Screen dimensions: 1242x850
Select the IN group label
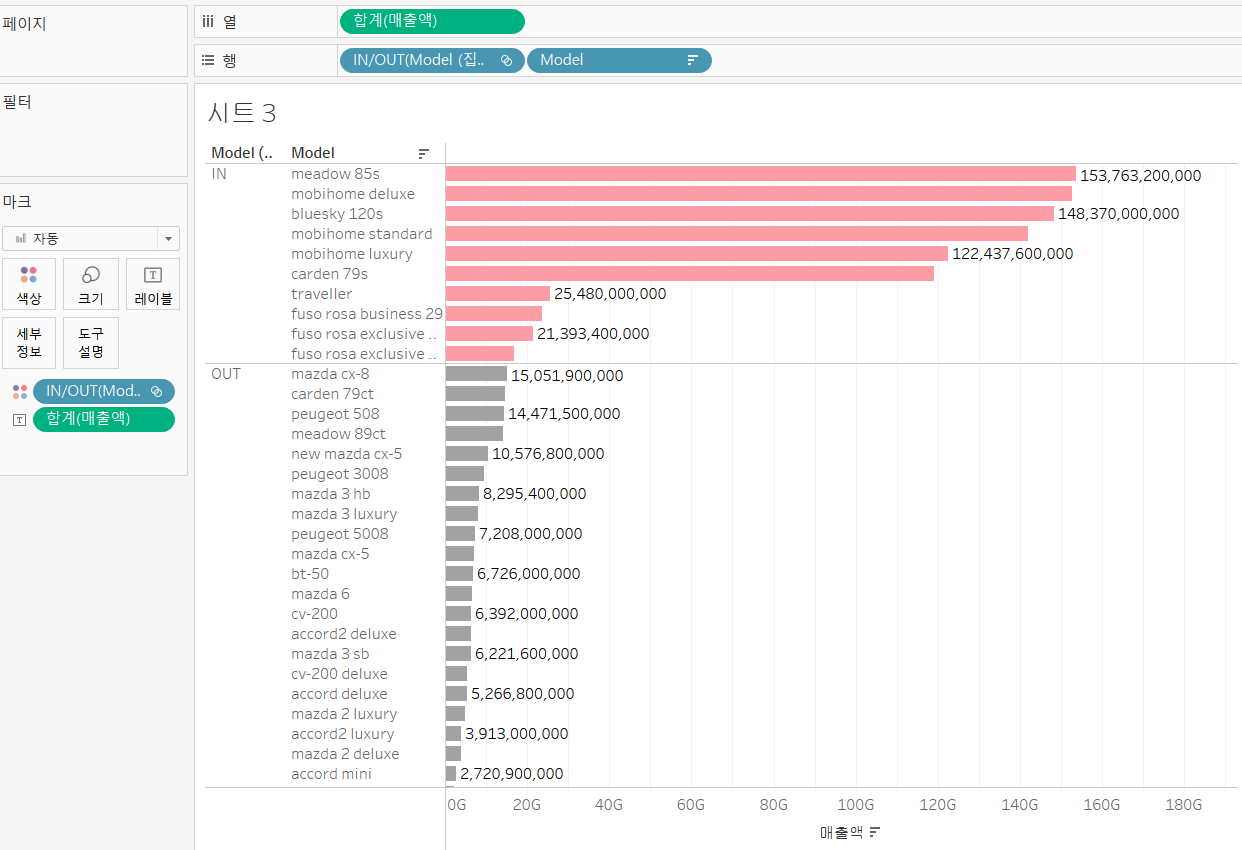219,174
